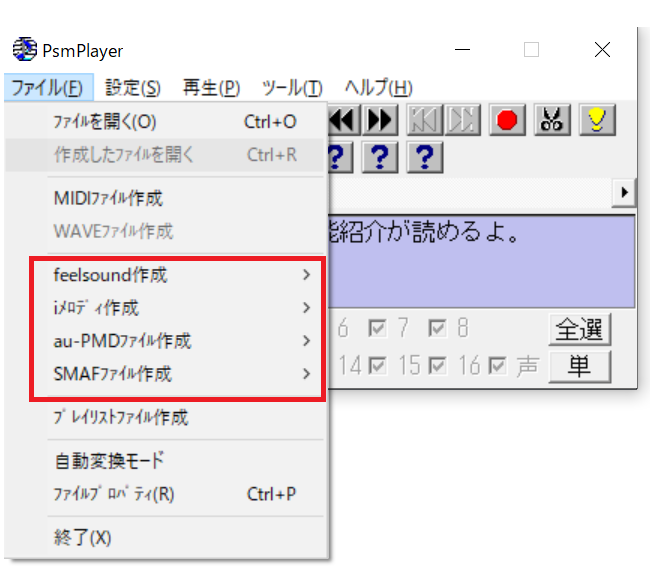Screen dimensions: 650x588
Task: Toggle the checkbox for channel 8
Action: click(437, 328)
